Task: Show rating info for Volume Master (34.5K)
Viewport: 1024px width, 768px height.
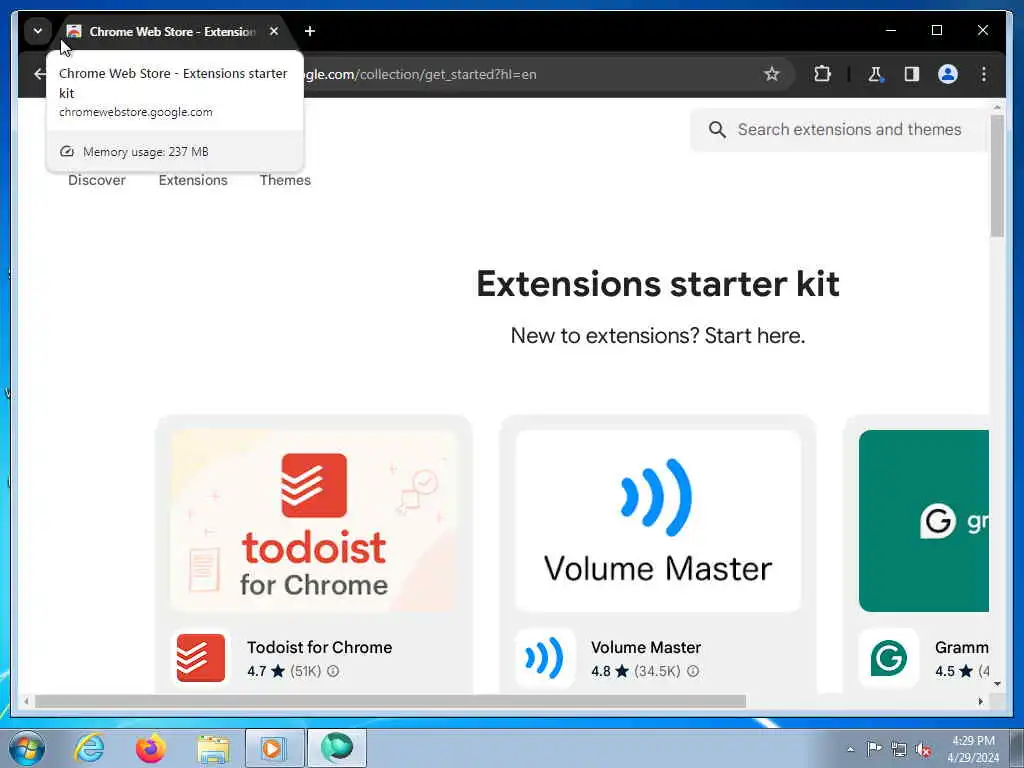Action: [693, 671]
